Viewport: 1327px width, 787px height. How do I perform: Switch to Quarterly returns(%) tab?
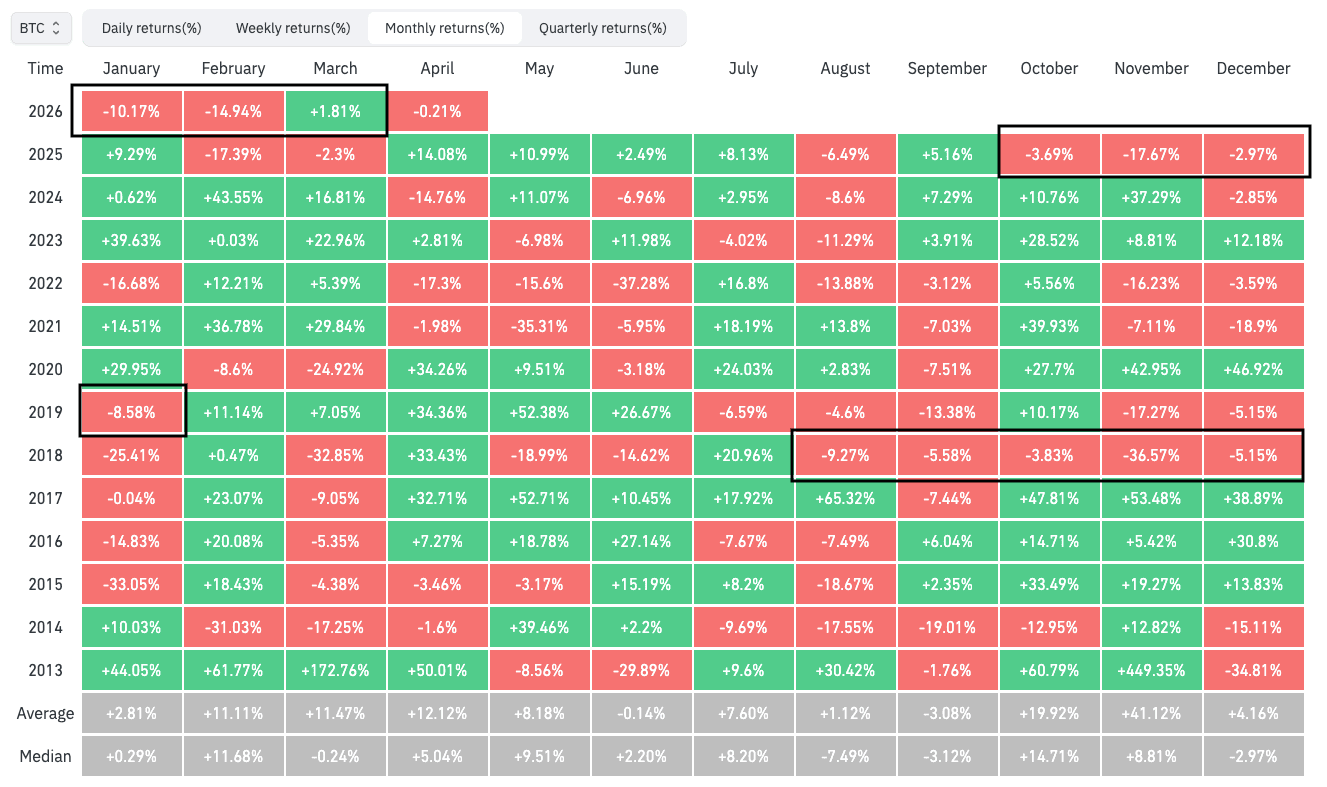coord(602,28)
